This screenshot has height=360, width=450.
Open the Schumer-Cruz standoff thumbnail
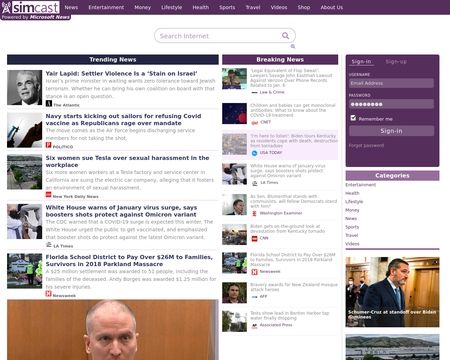tap(392, 292)
